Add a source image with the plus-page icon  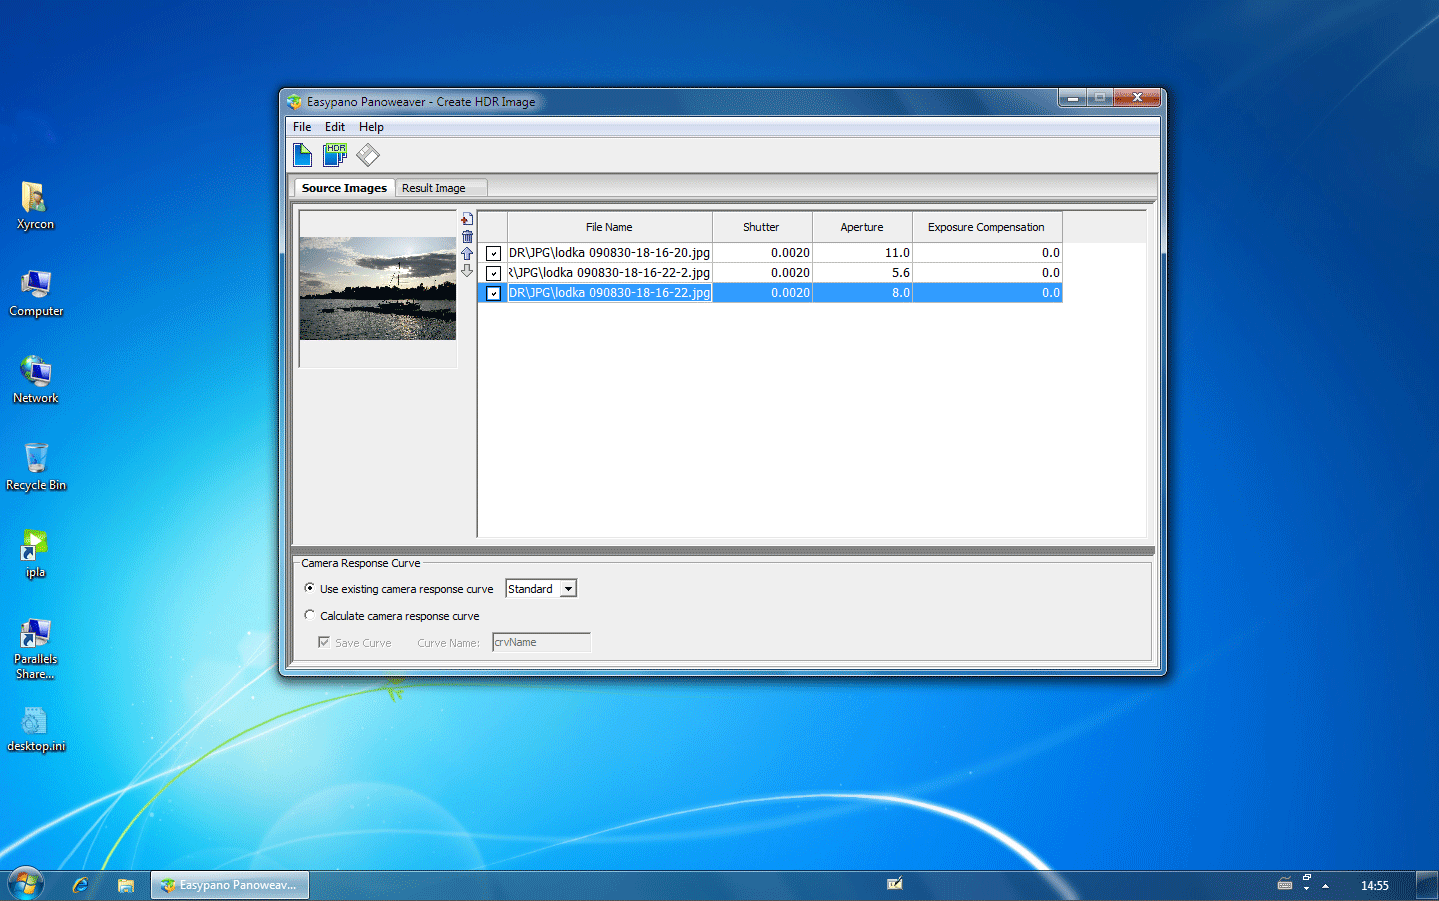467,219
